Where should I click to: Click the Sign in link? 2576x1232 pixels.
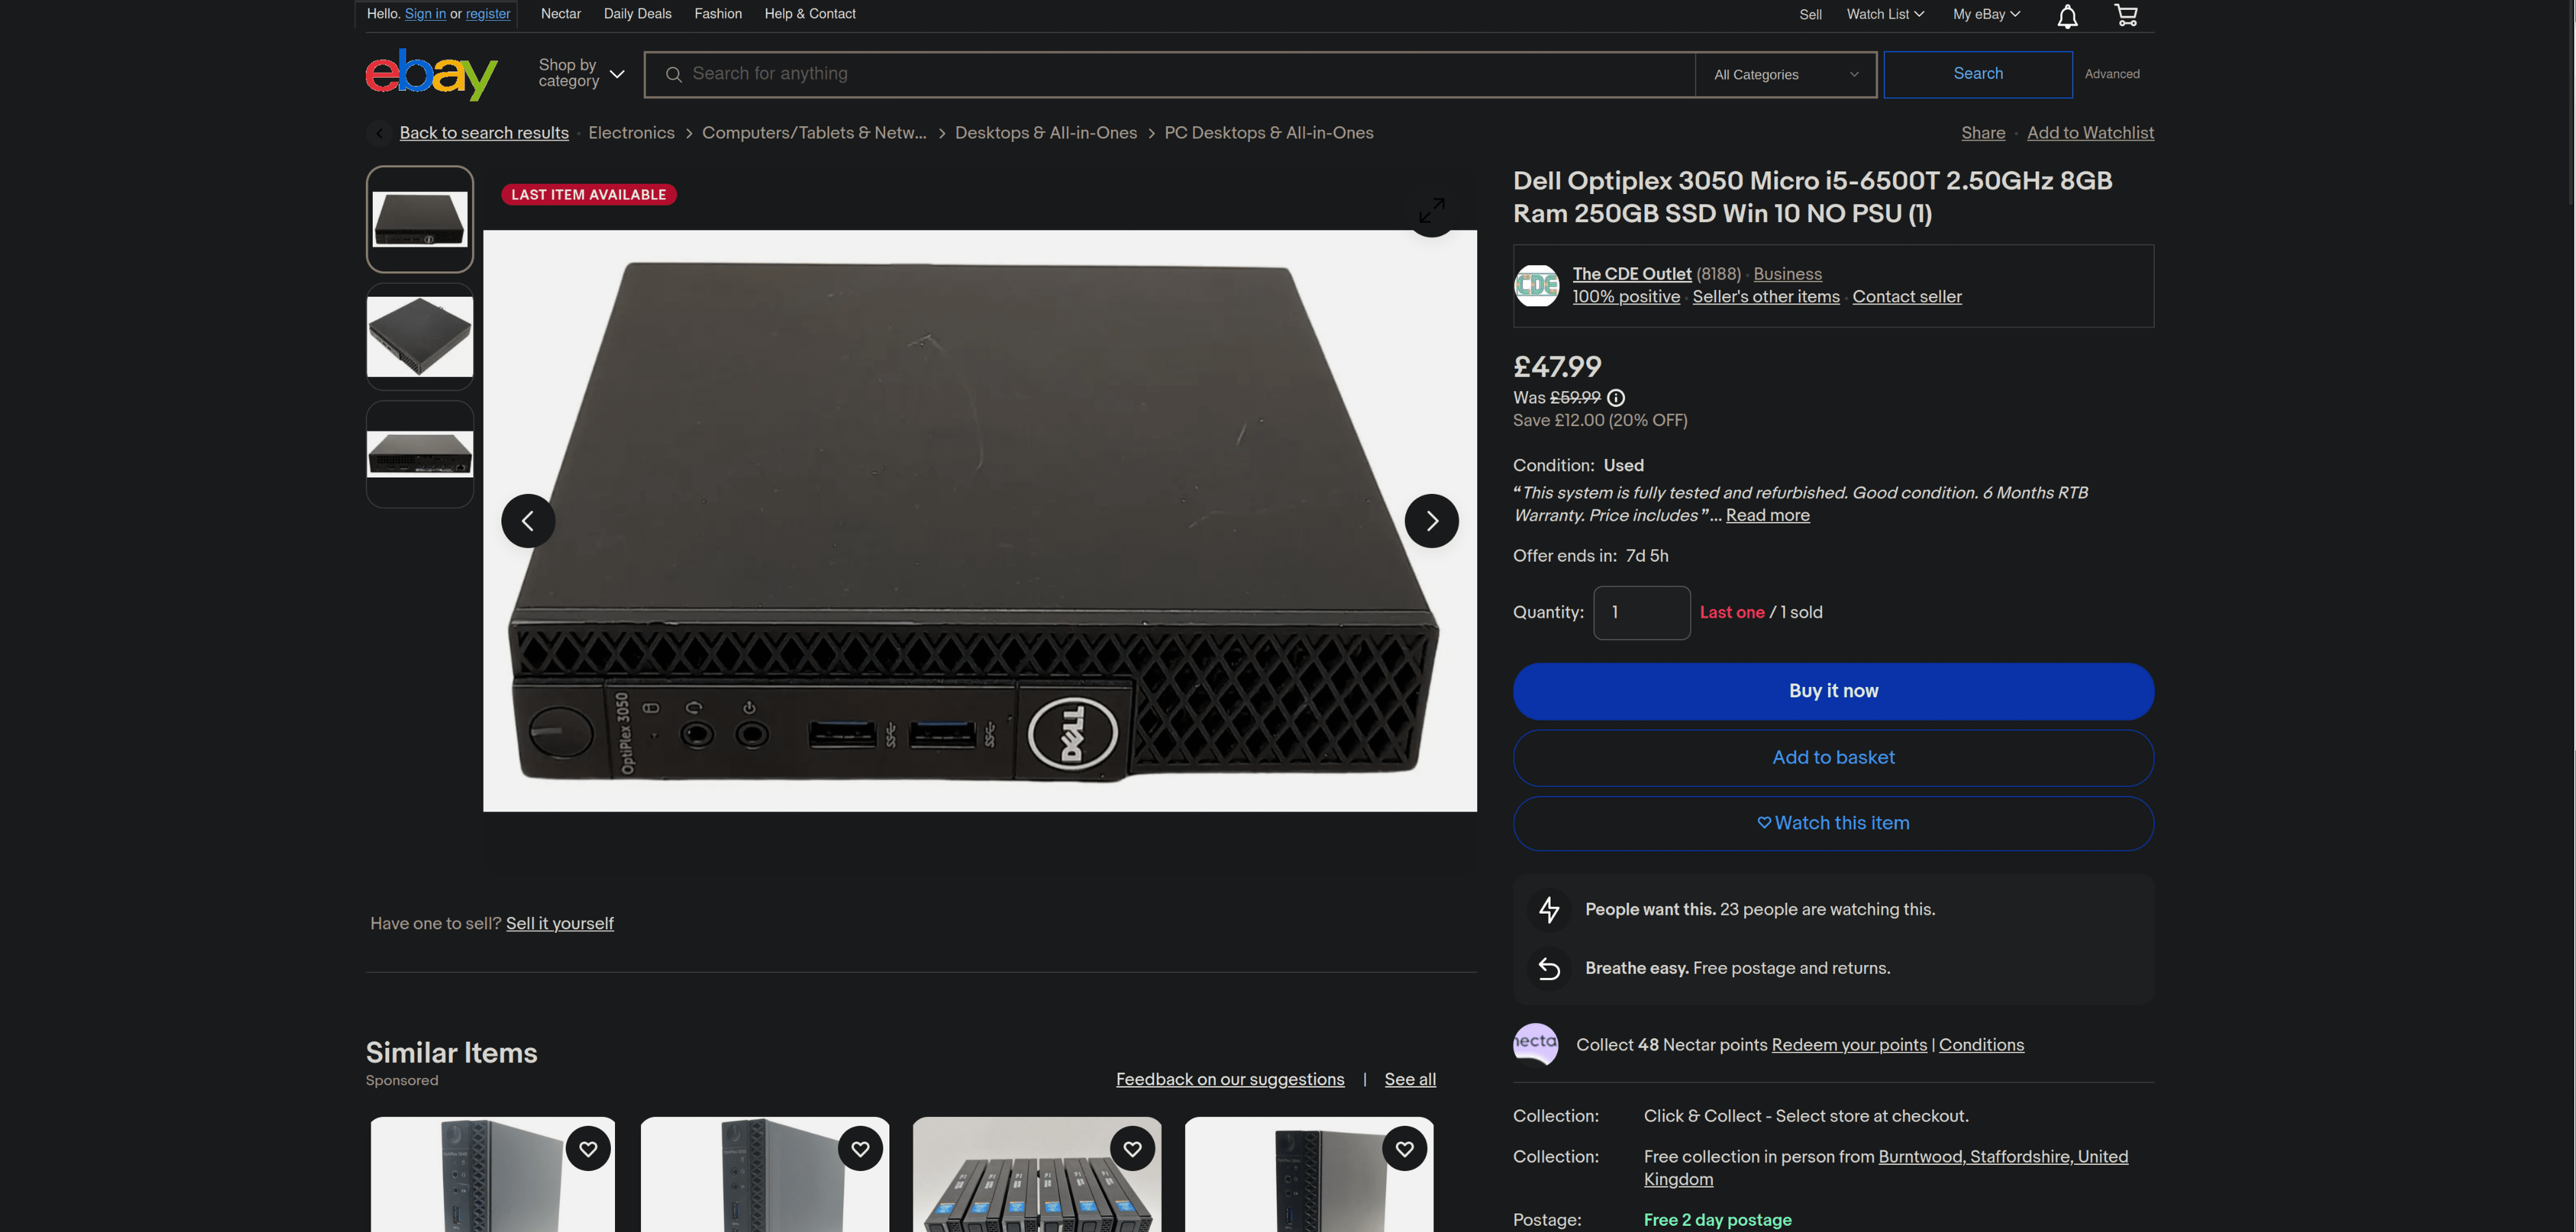point(425,14)
